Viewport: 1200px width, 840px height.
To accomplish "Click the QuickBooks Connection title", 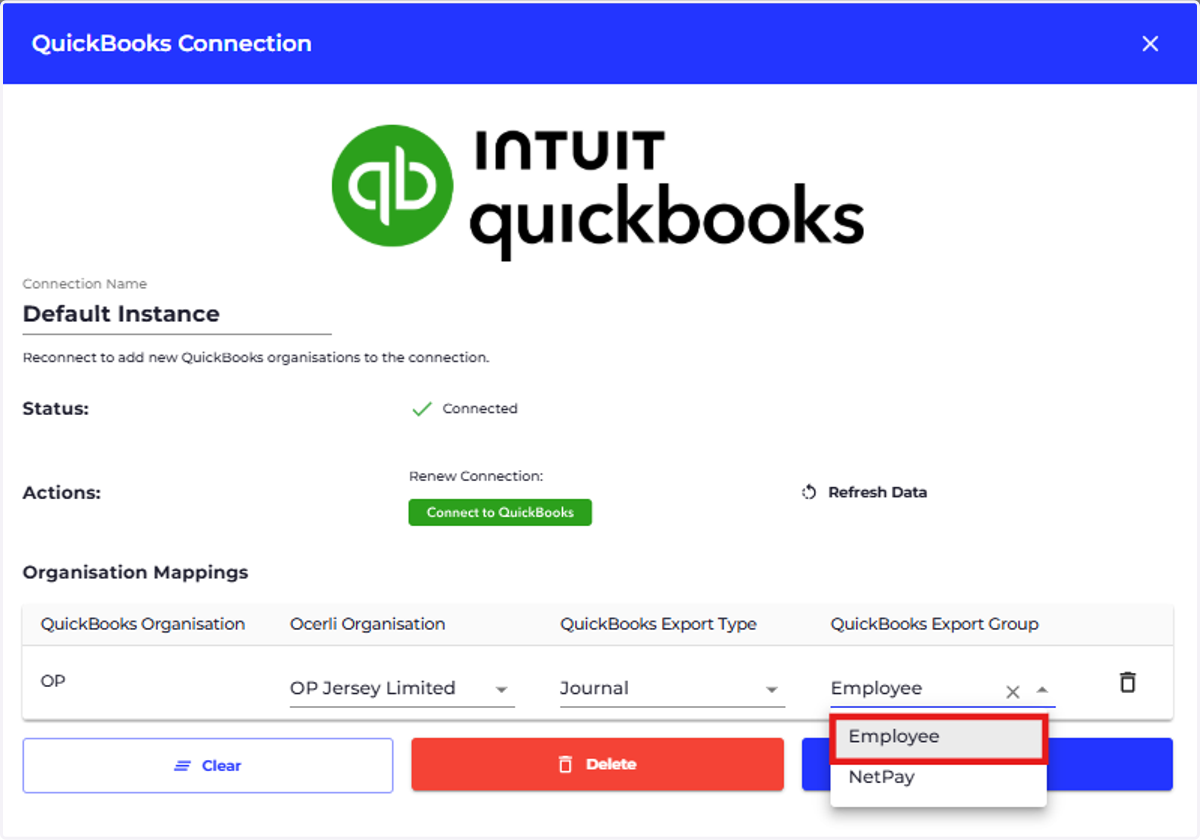I will point(171,43).
